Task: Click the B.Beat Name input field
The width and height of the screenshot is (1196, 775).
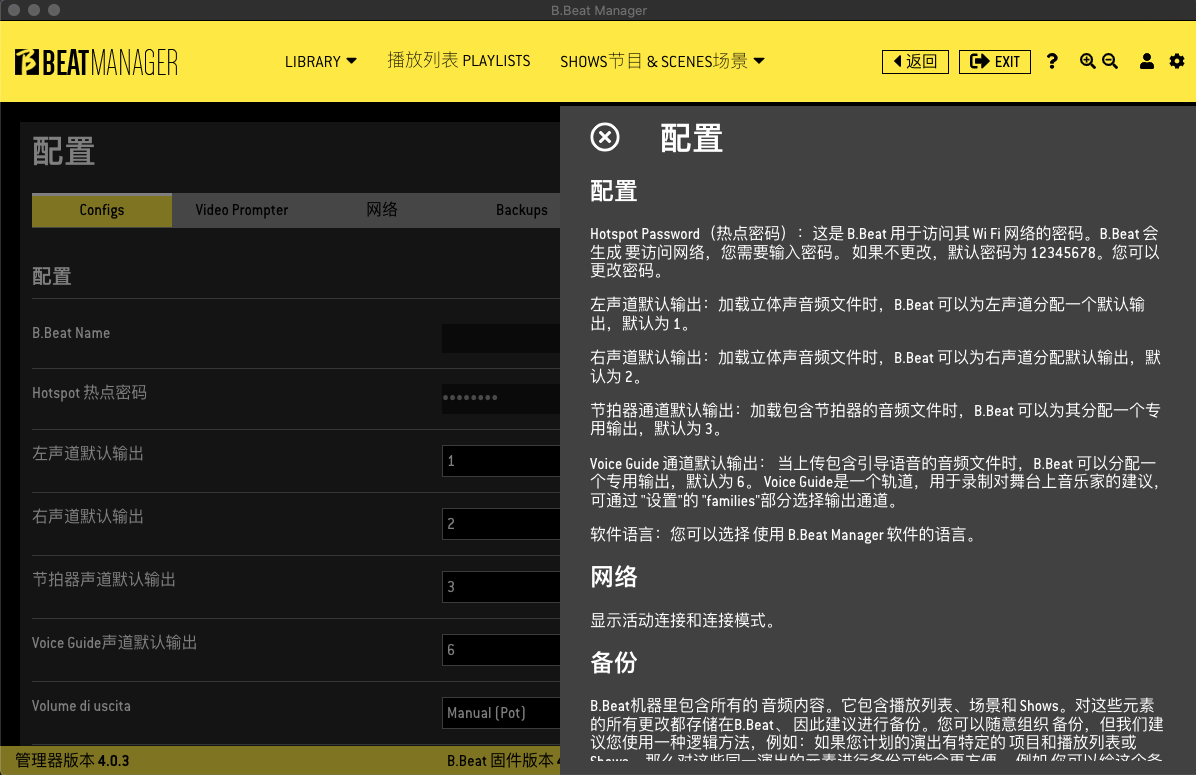Action: 501,339
